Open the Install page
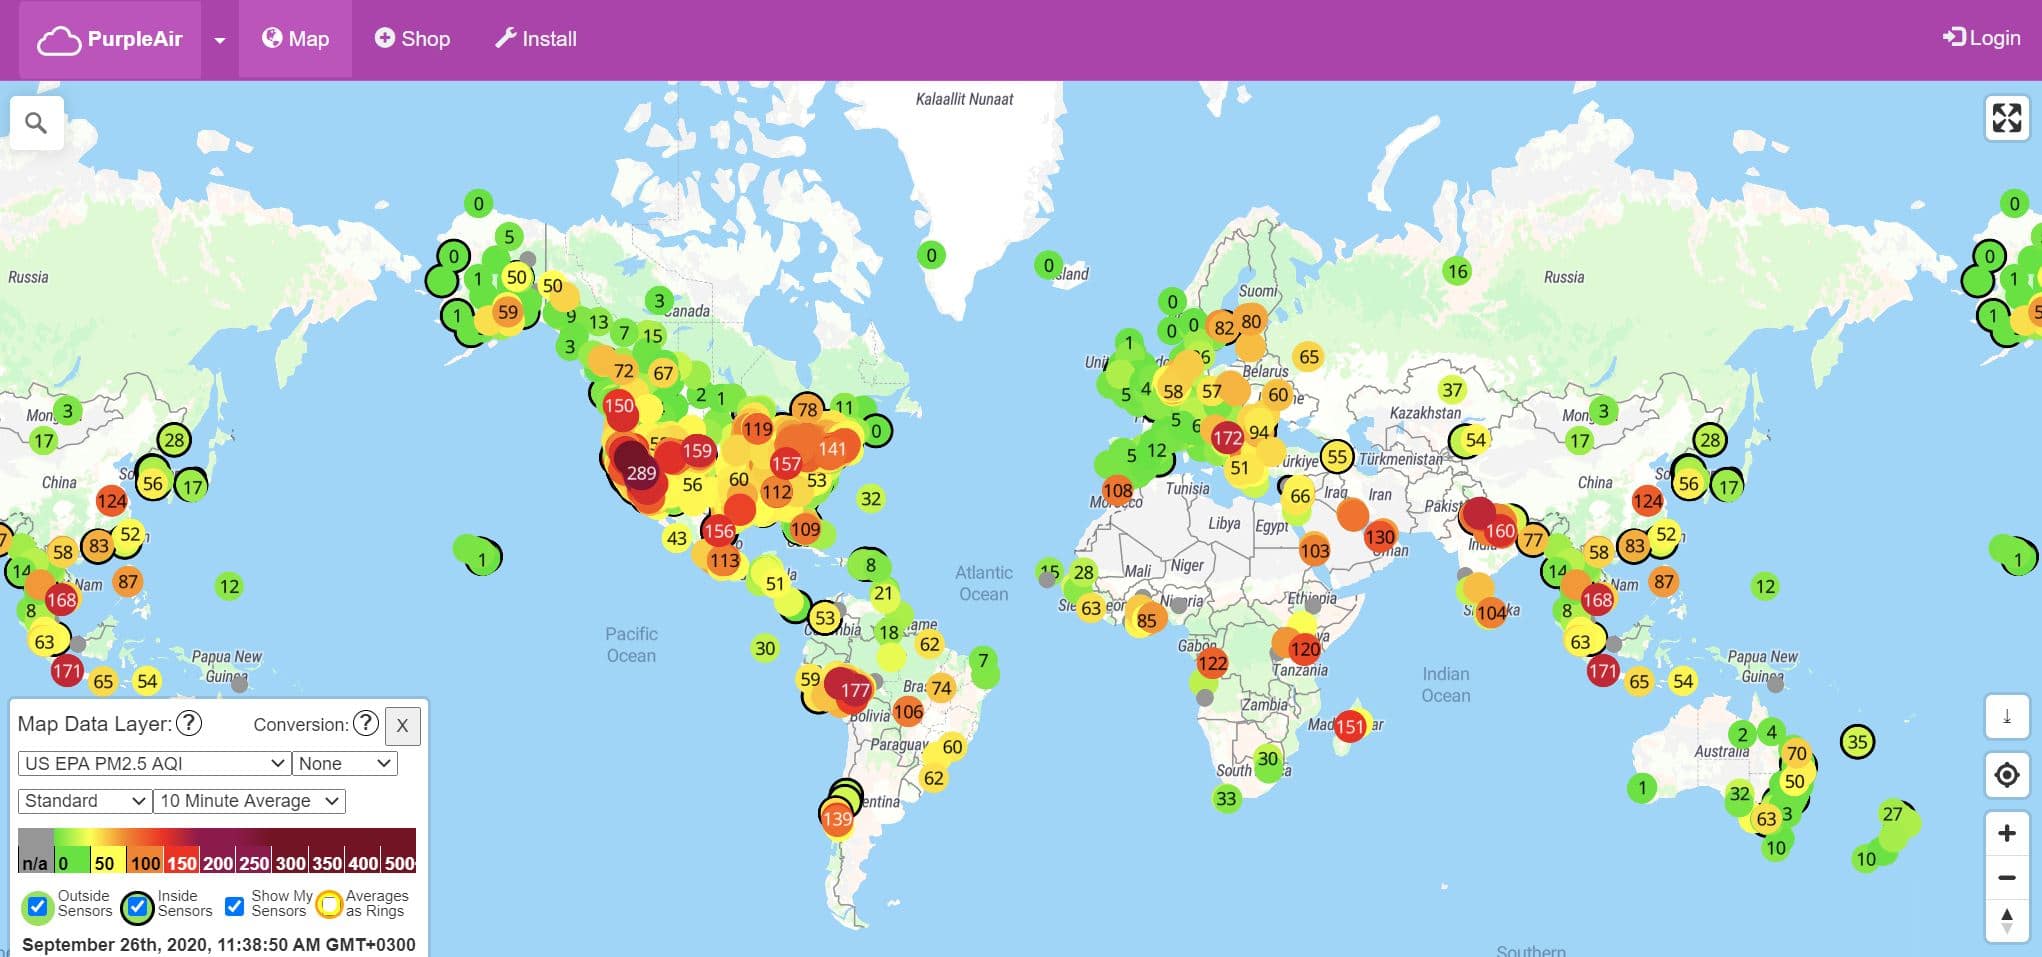Screen dimensions: 2042x957 coord(536,39)
